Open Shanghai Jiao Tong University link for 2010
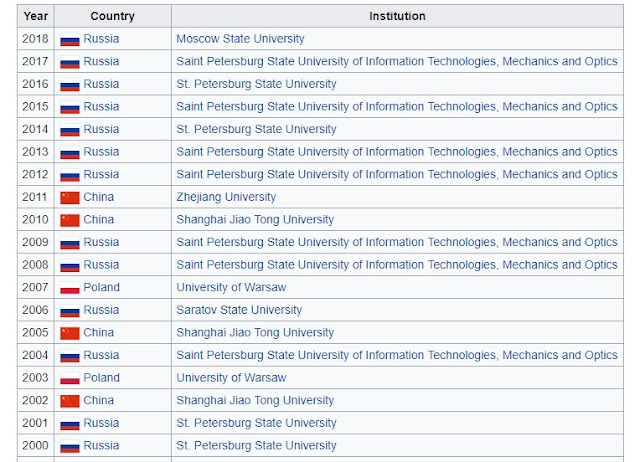This screenshot has height=462, width=640. pyautogui.click(x=255, y=220)
